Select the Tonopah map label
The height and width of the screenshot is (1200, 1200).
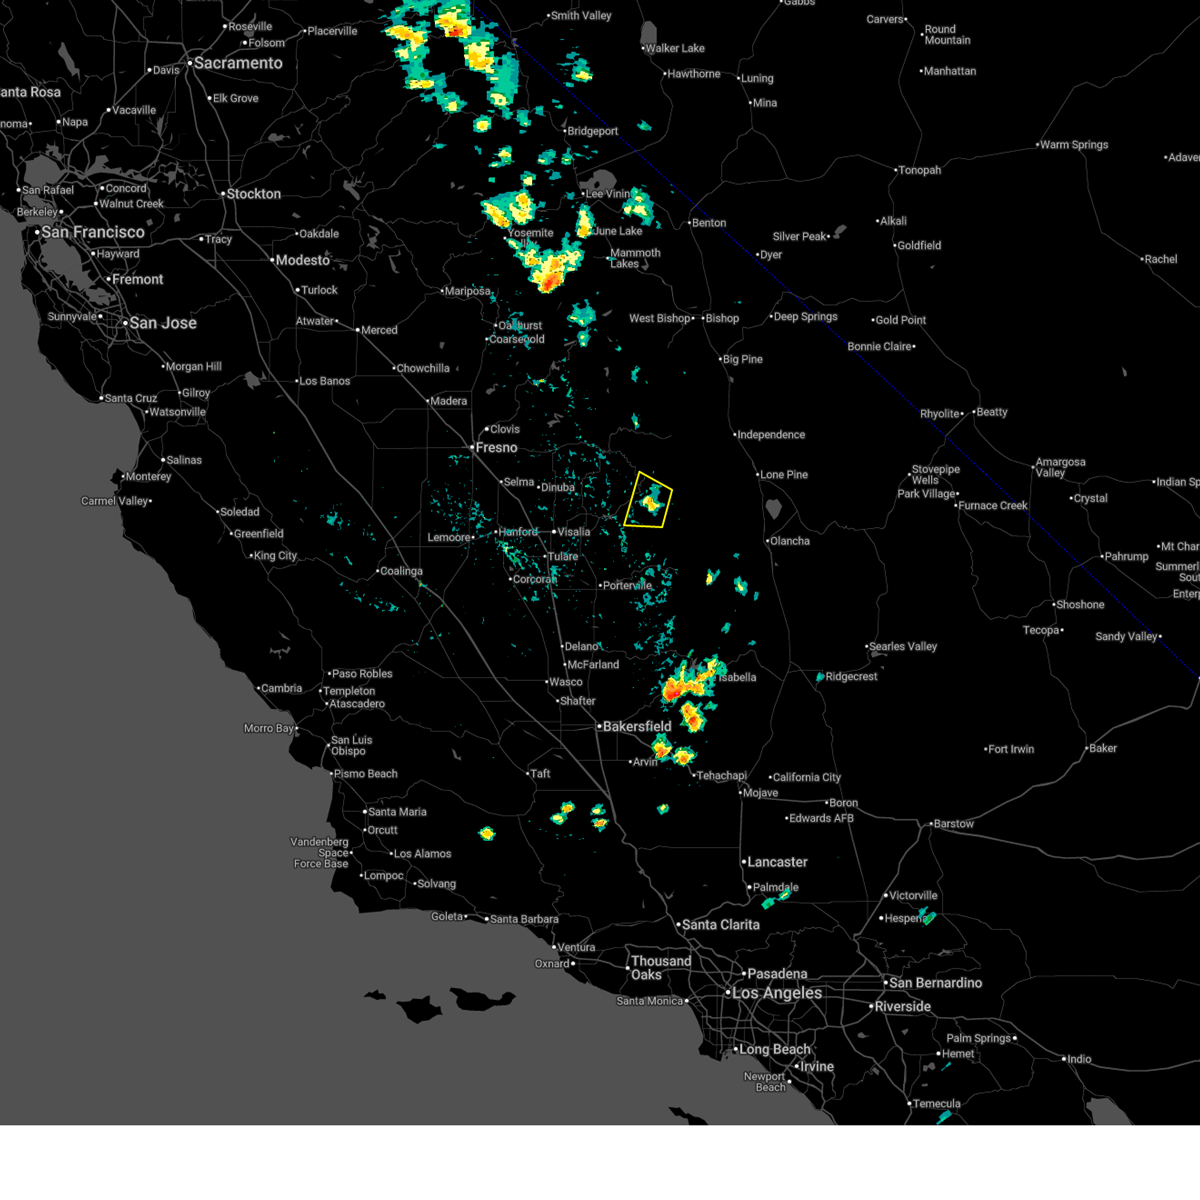pos(920,170)
